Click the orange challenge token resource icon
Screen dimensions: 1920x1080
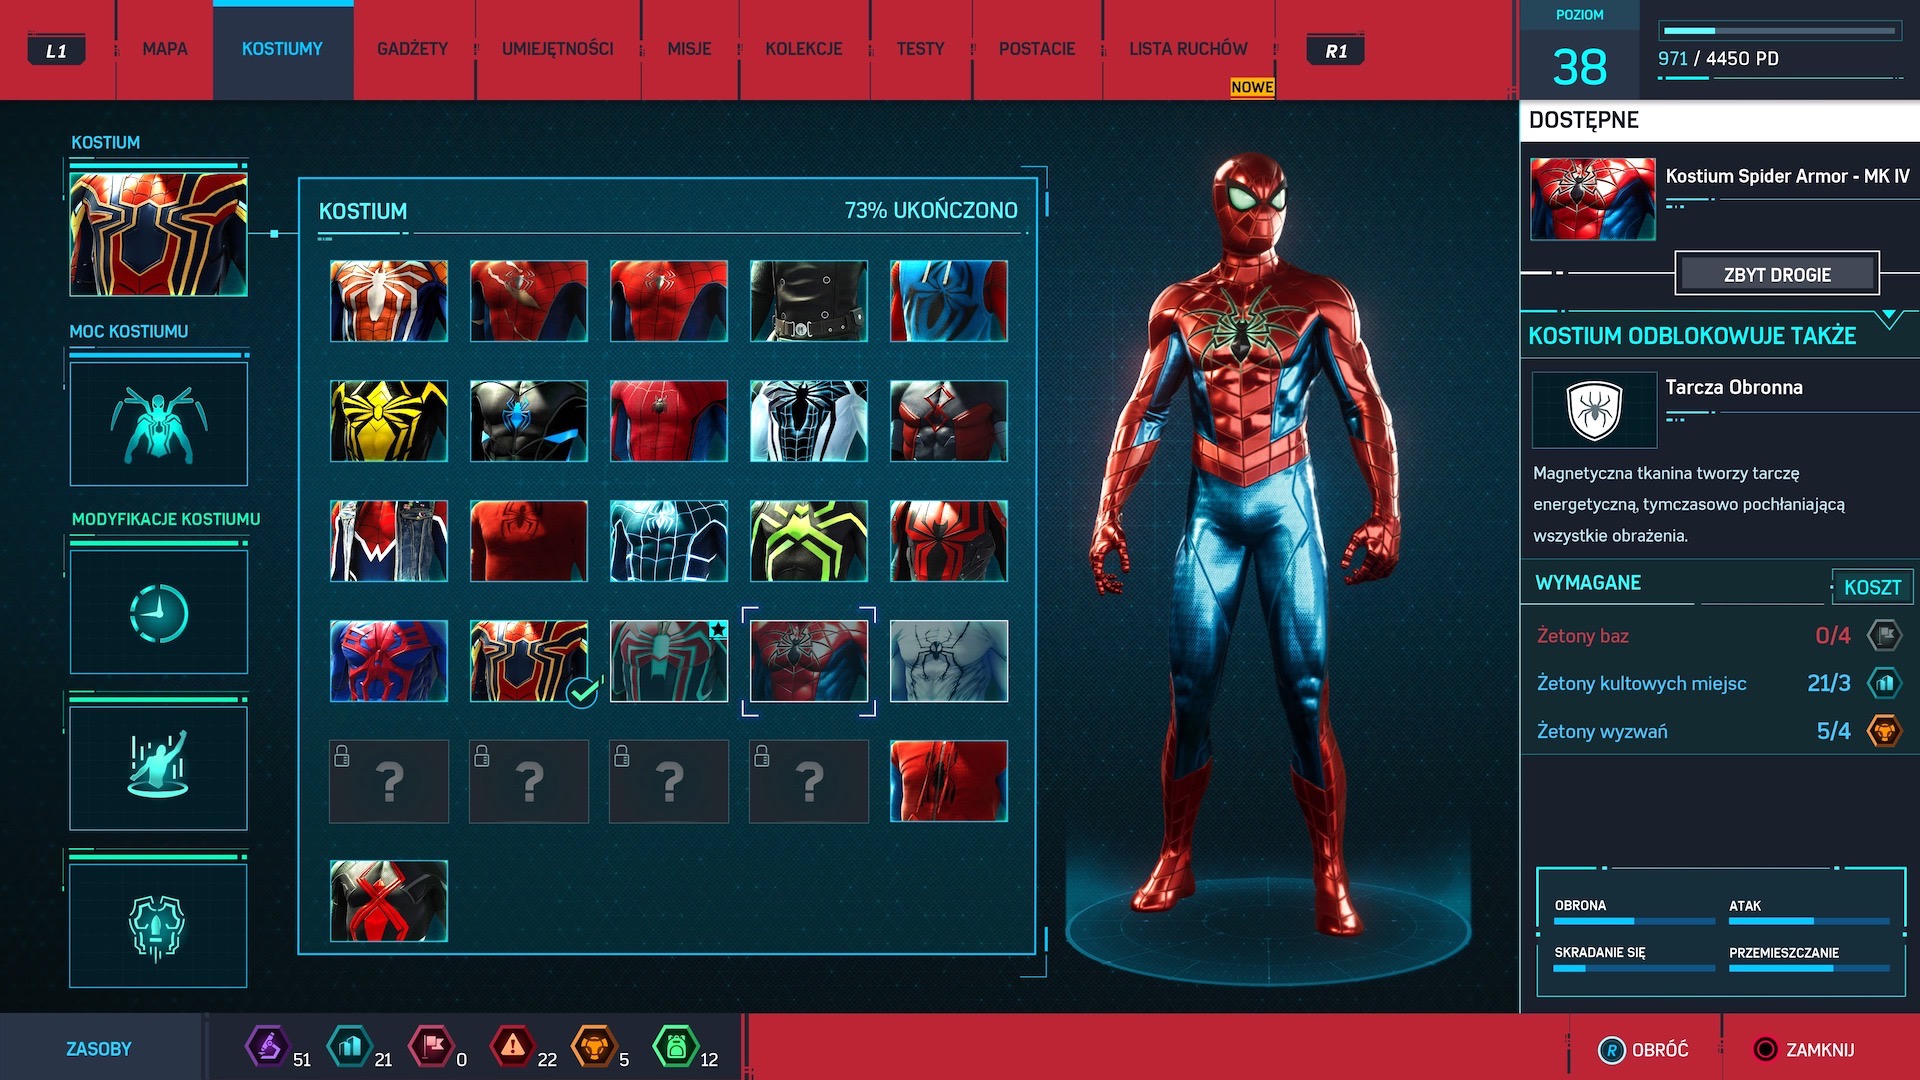pyautogui.click(x=593, y=1047)
